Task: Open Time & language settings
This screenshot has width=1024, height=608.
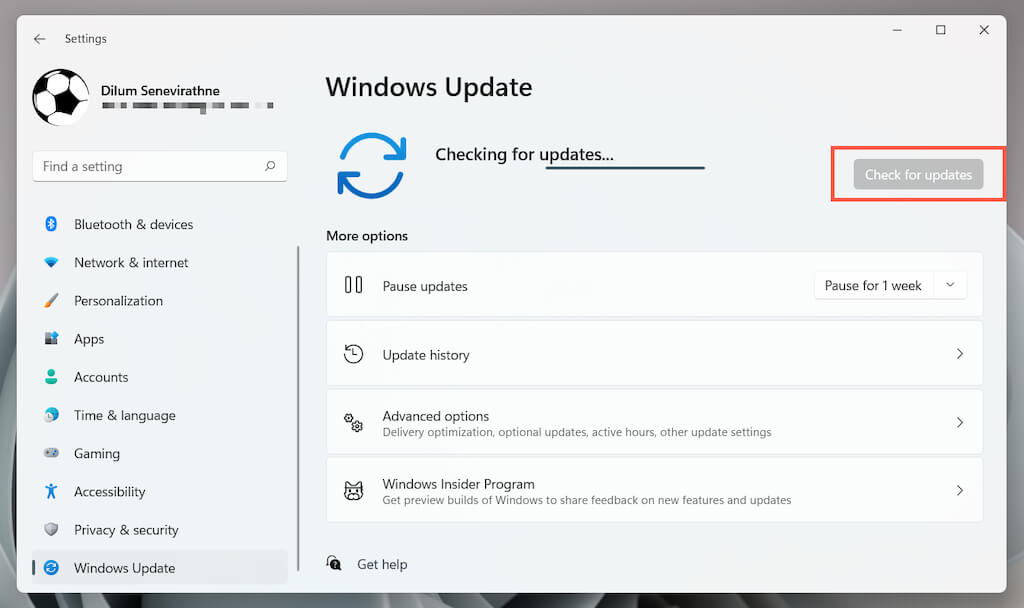Action: (x=124, y=416)
